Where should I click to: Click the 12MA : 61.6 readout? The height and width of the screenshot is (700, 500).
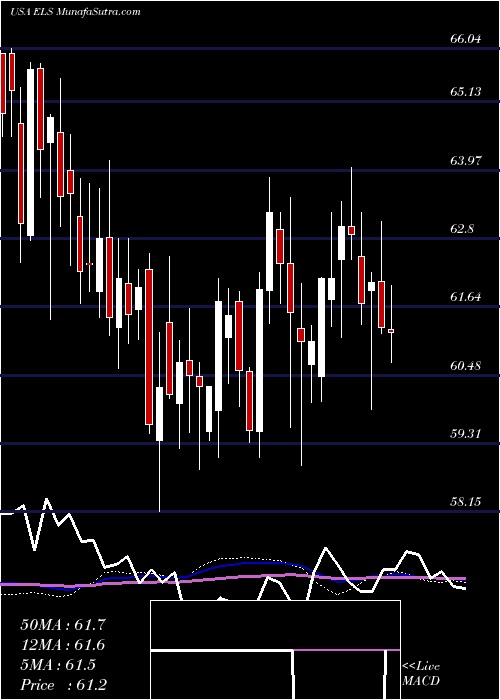coord(63,645)
